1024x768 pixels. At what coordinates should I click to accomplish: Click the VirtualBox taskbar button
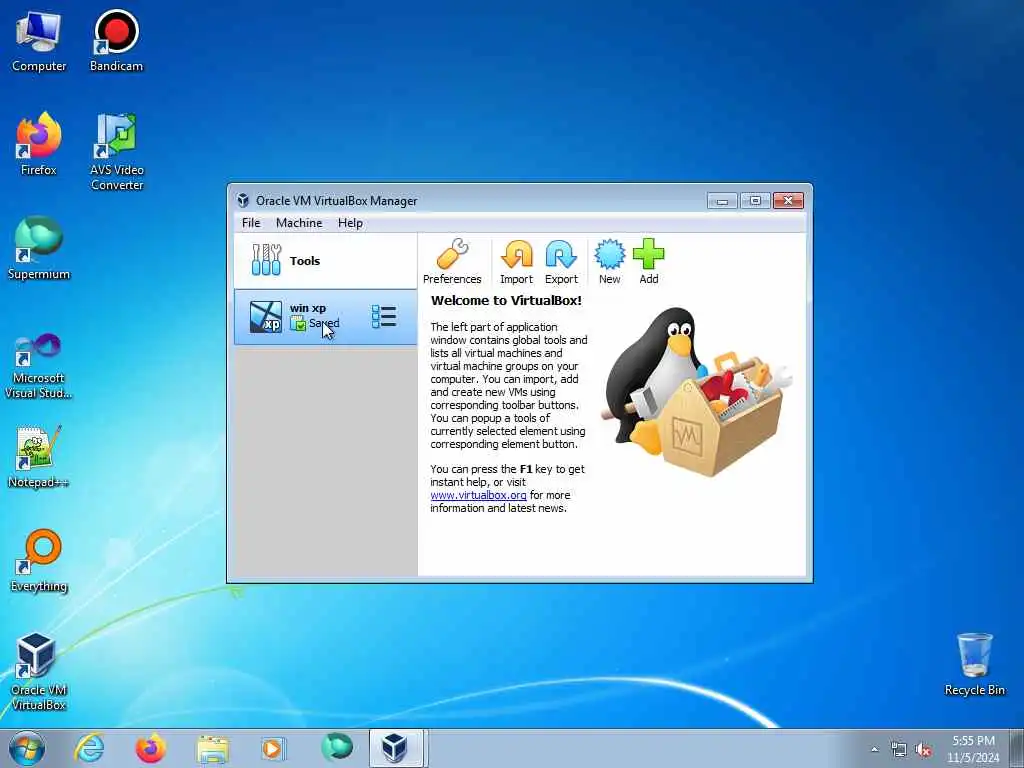[397, 748]
